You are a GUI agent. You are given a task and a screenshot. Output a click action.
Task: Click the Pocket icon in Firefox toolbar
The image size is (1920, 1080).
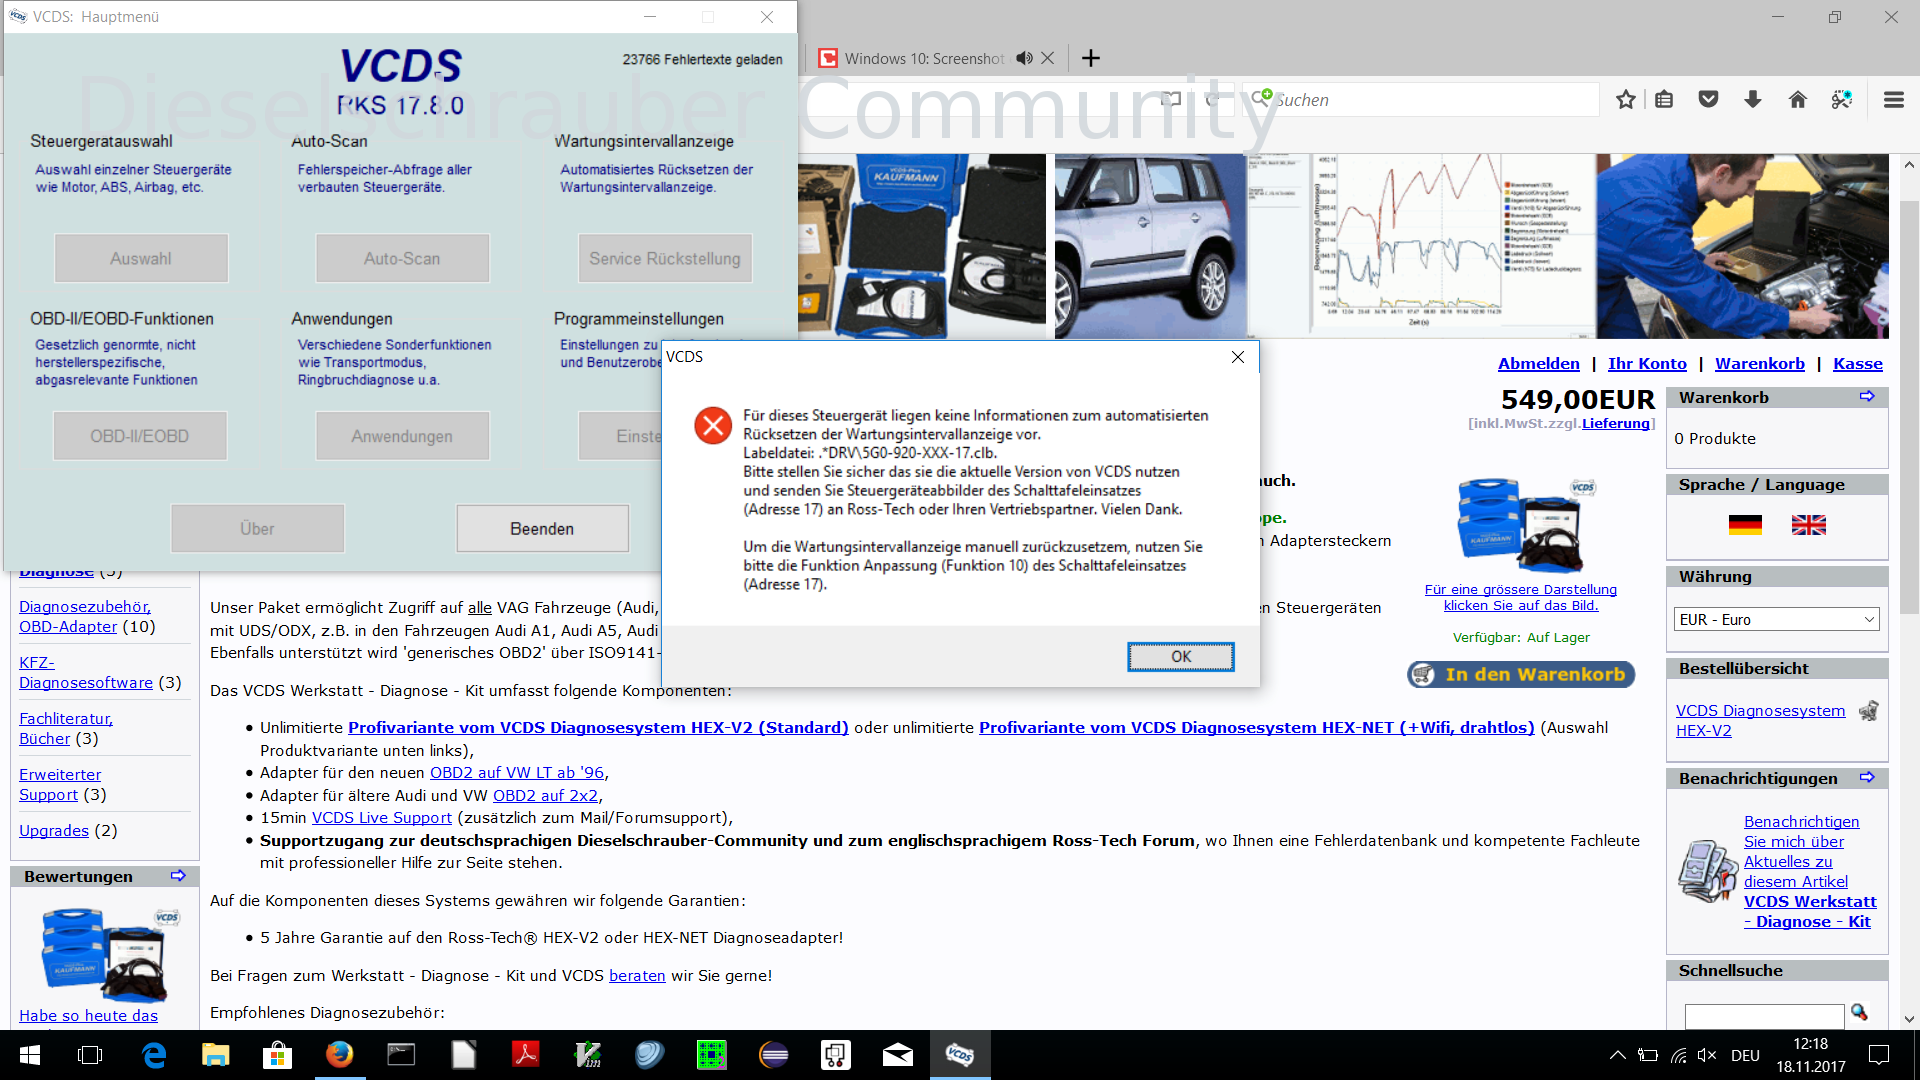(x=1708, y=99)
